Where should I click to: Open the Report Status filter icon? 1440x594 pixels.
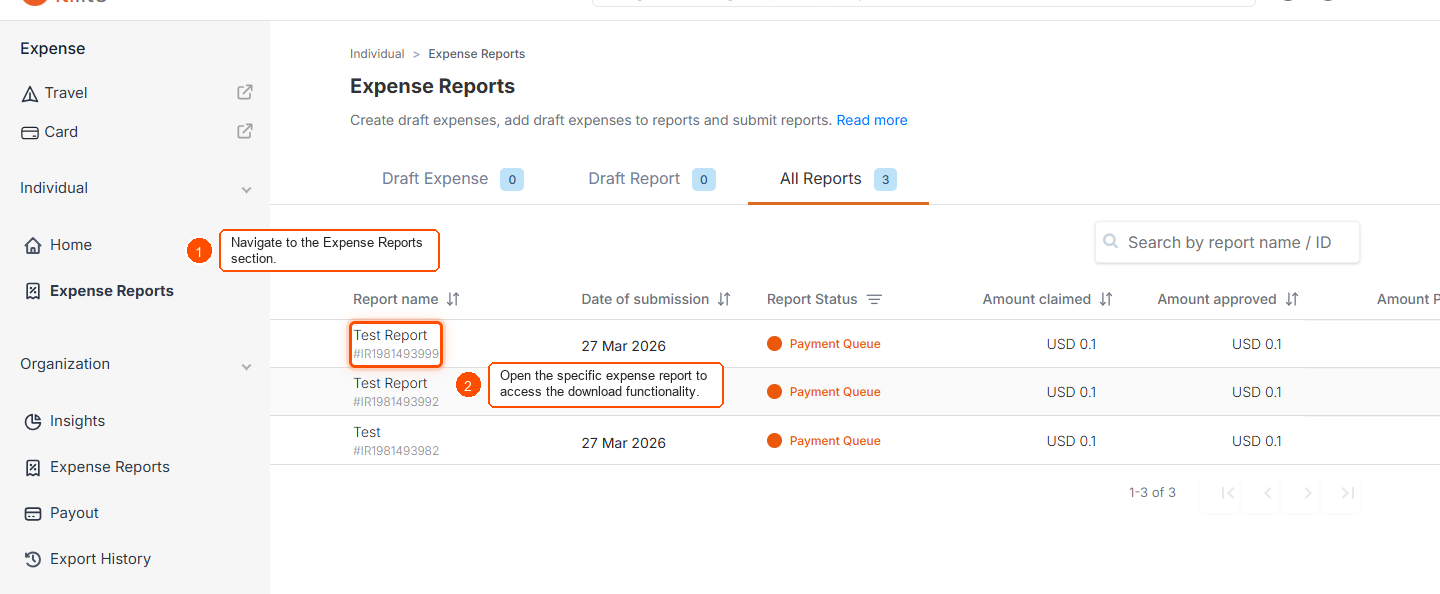tap(874, 299)
